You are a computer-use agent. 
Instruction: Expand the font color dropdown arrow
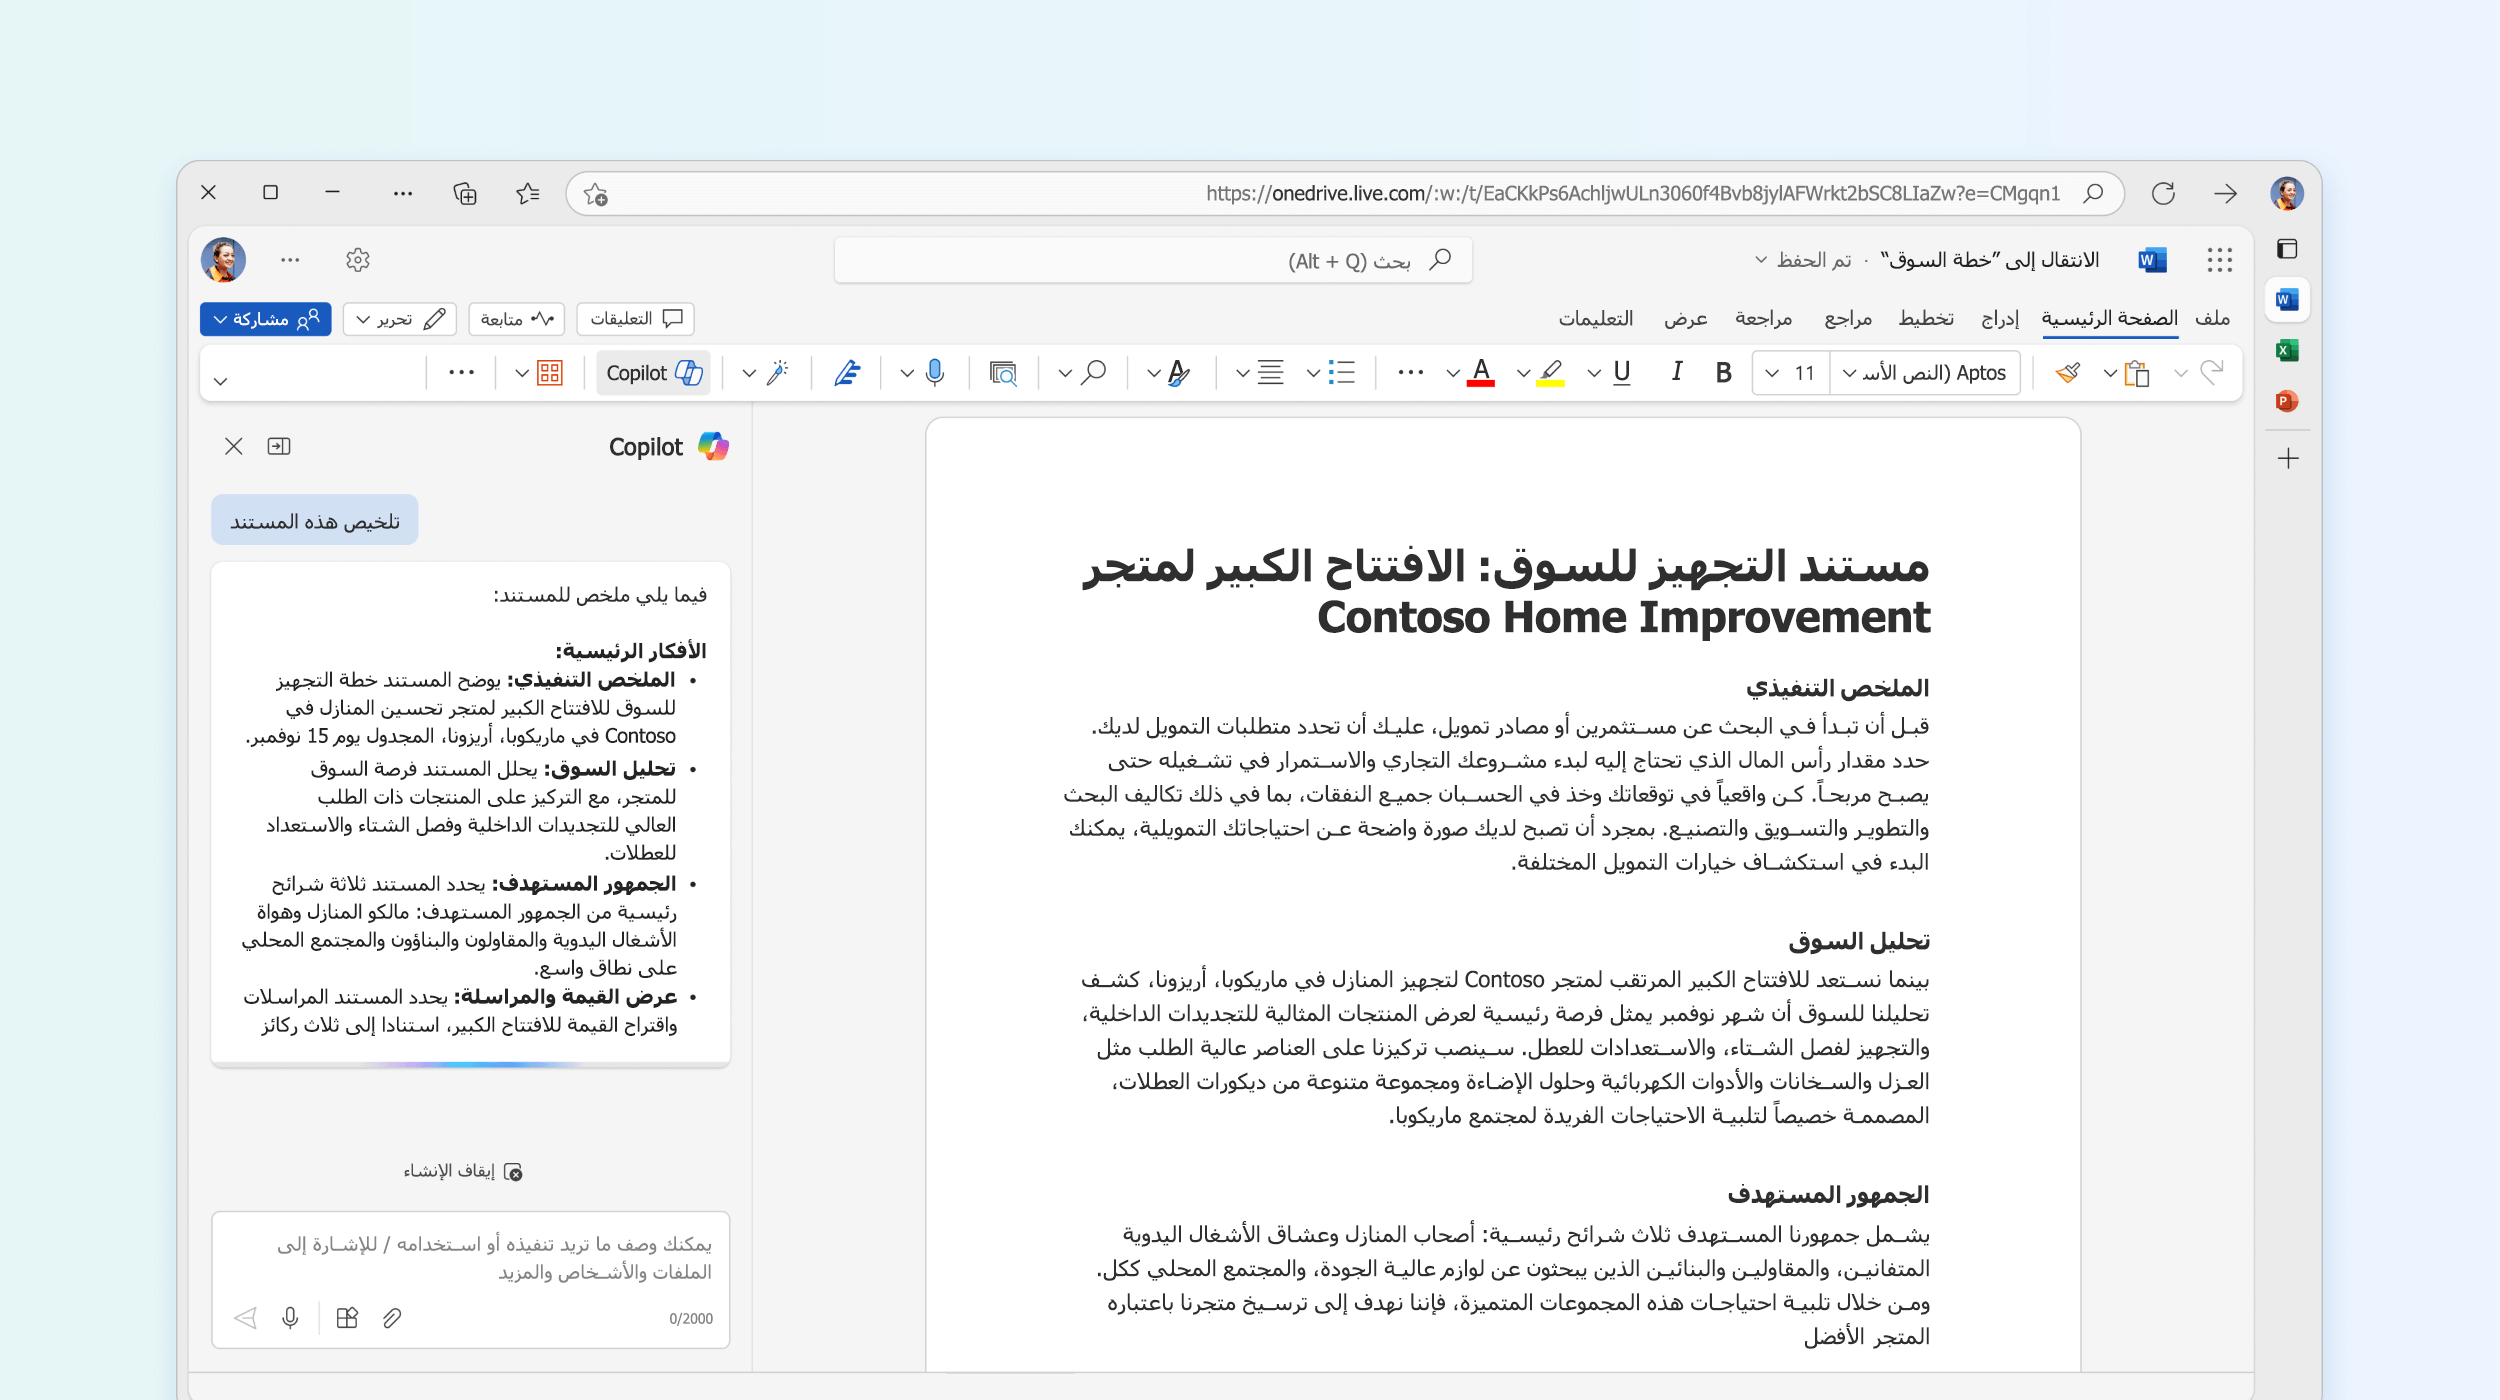click(1453, 374)
